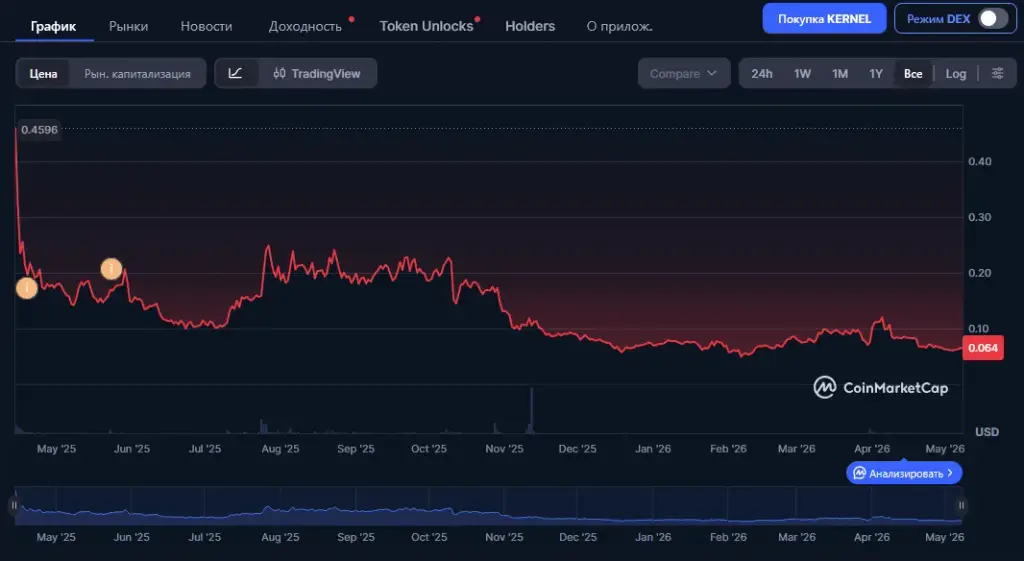This screenshot has height=561, width=1024.
Task: Click the USD currency label
Action: coord(987,432)
